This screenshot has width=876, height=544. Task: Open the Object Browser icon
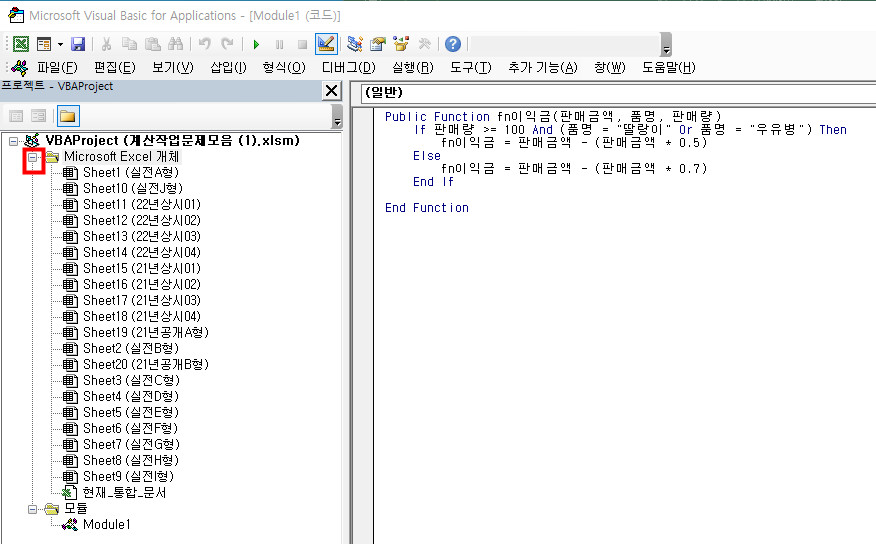point(401,44)
